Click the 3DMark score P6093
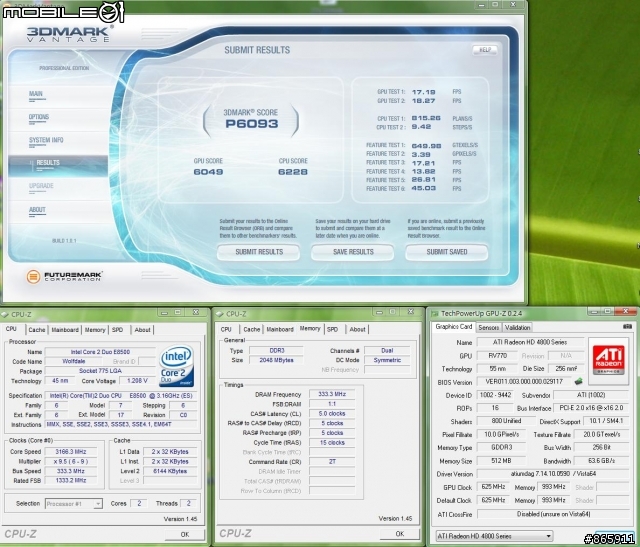640x547 pixels. pos(251,124)
